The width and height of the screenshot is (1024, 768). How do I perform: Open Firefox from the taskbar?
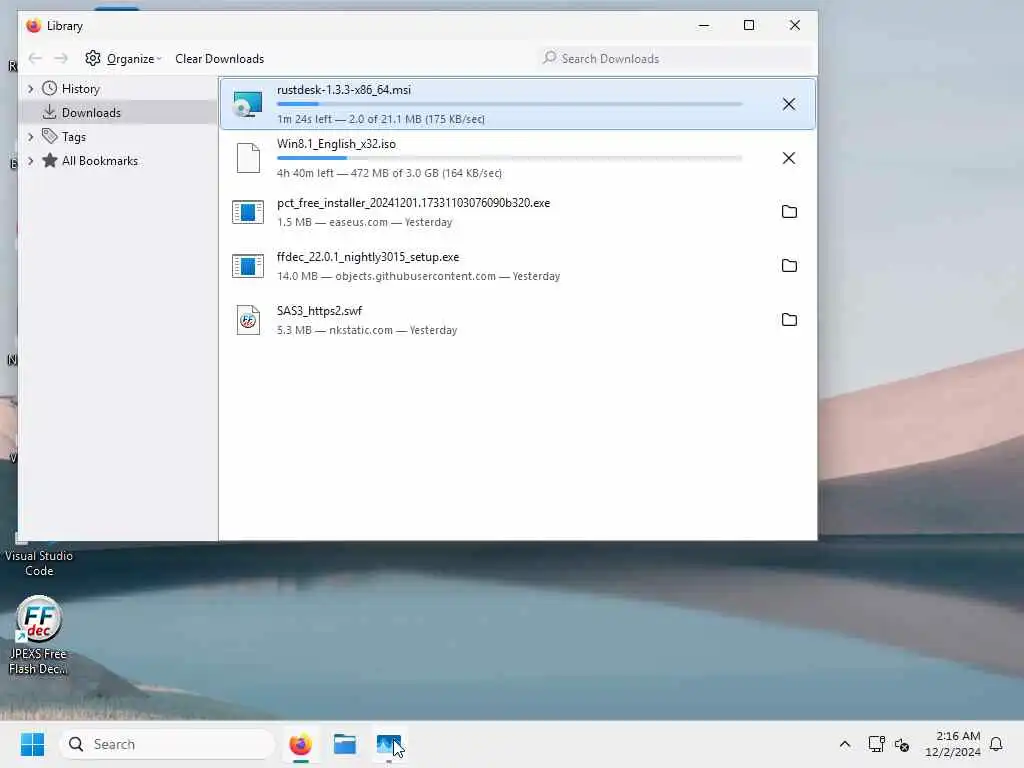300,744
